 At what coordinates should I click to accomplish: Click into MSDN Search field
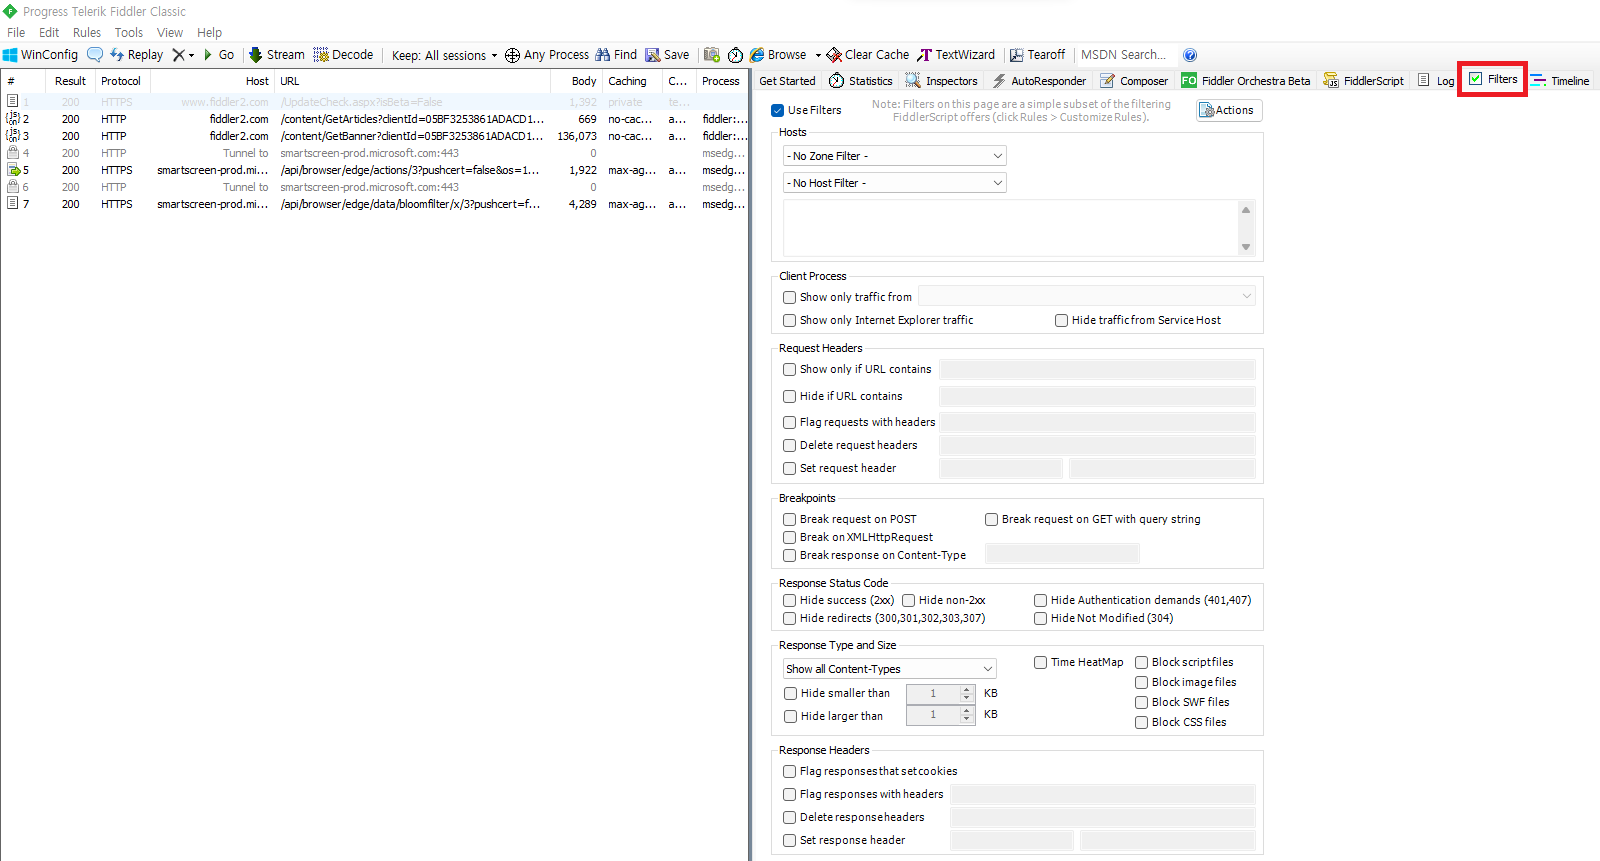1123,55
